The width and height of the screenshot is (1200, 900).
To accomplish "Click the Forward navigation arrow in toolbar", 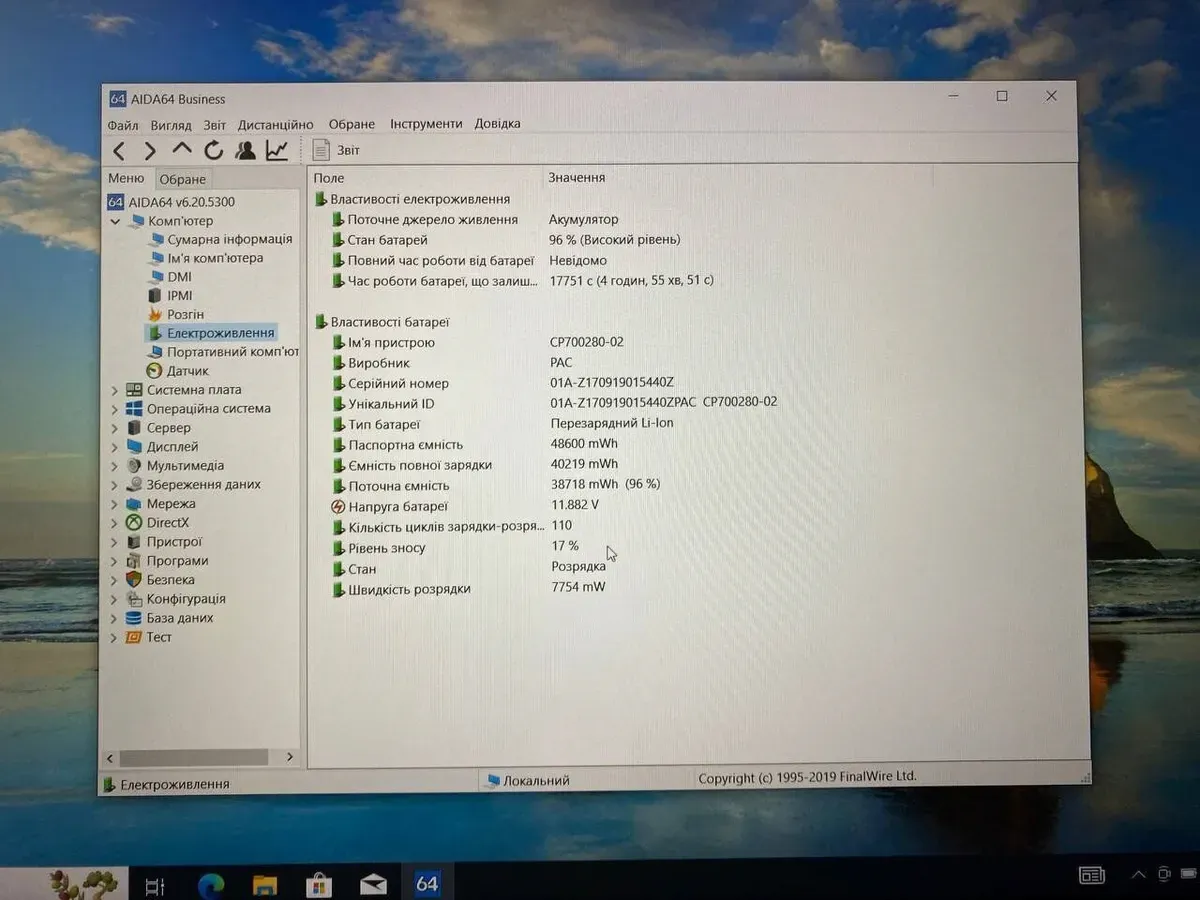I will click(x=150, y=151).
